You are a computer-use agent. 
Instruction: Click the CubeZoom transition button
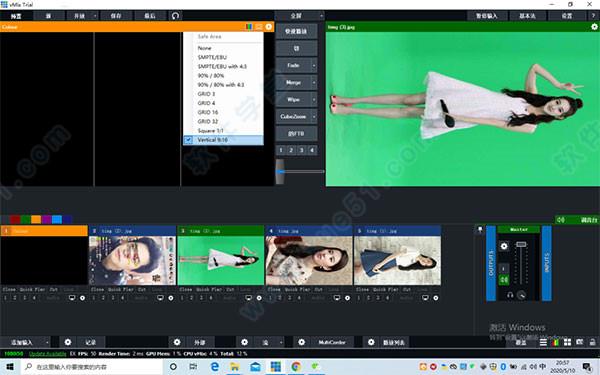point(293,116)
